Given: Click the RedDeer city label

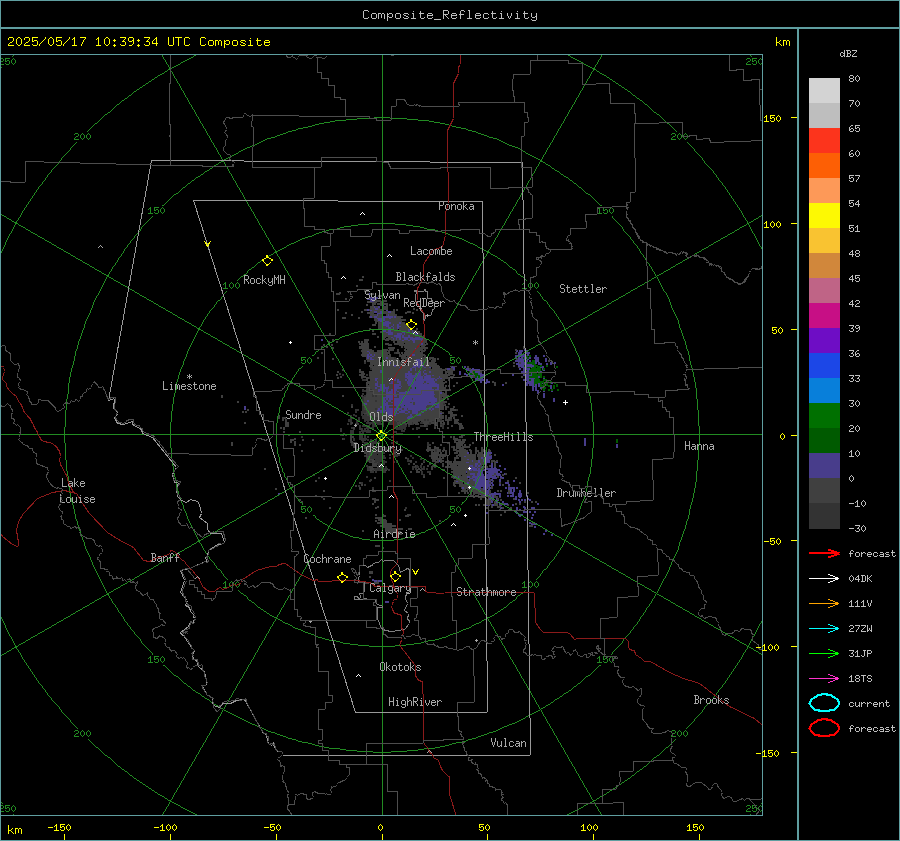Looking at the screenshot, I should [x=424, y=303].
